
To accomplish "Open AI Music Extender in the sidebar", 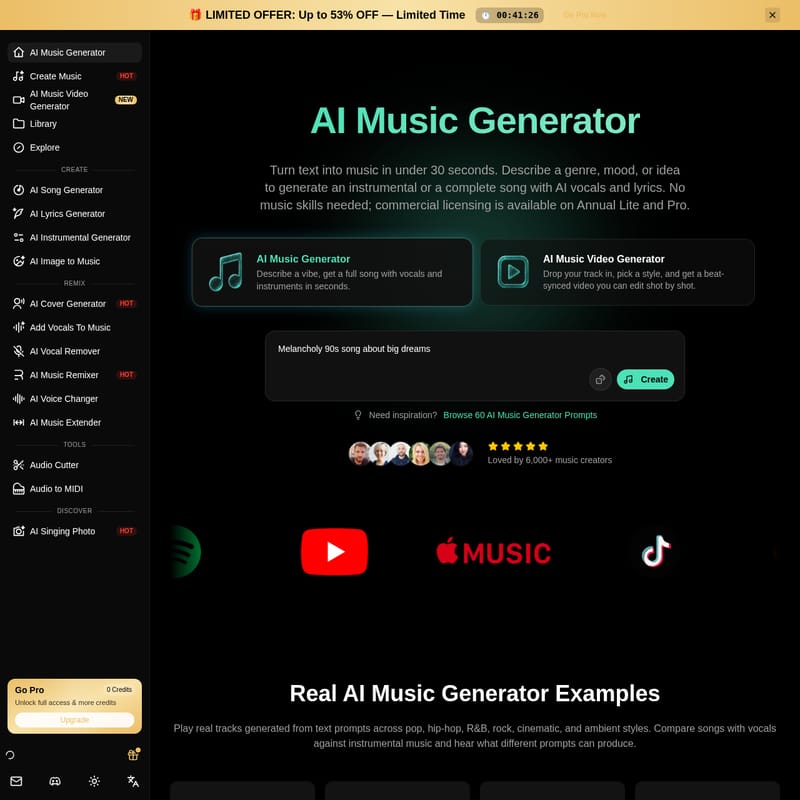I will click(74, 422).
